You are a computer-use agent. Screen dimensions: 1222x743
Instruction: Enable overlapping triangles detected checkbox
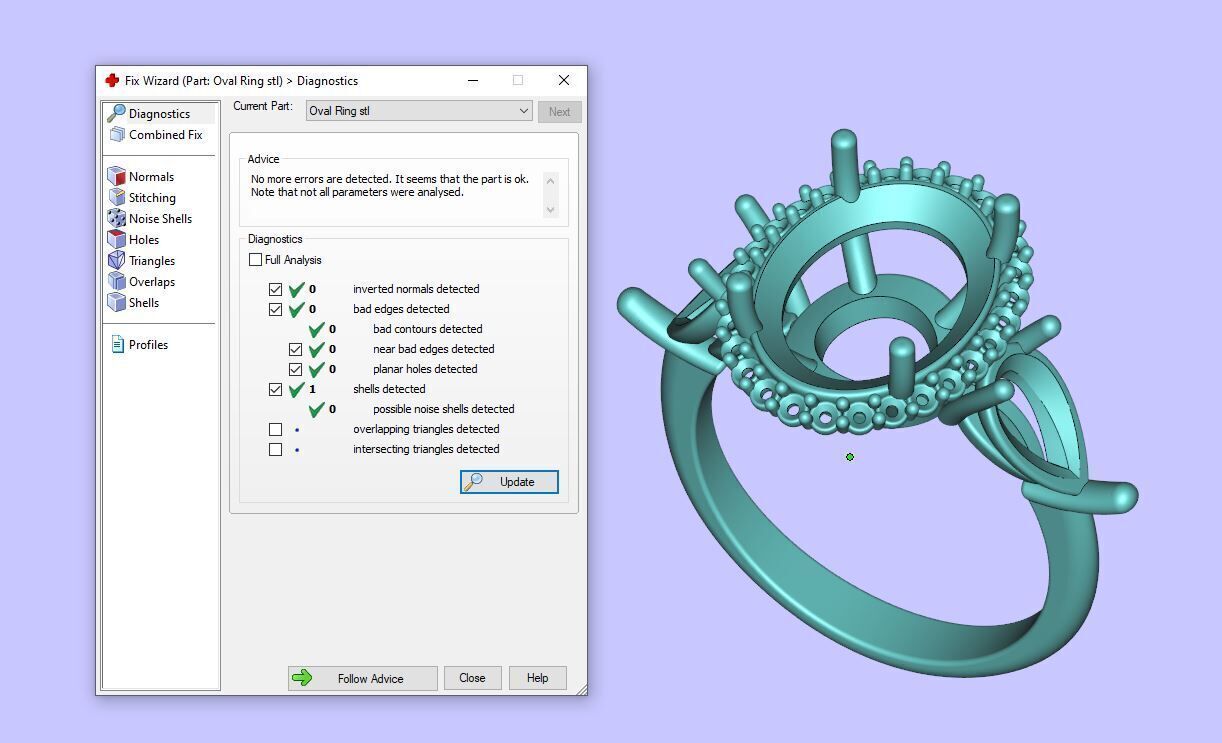click(275, 429)
